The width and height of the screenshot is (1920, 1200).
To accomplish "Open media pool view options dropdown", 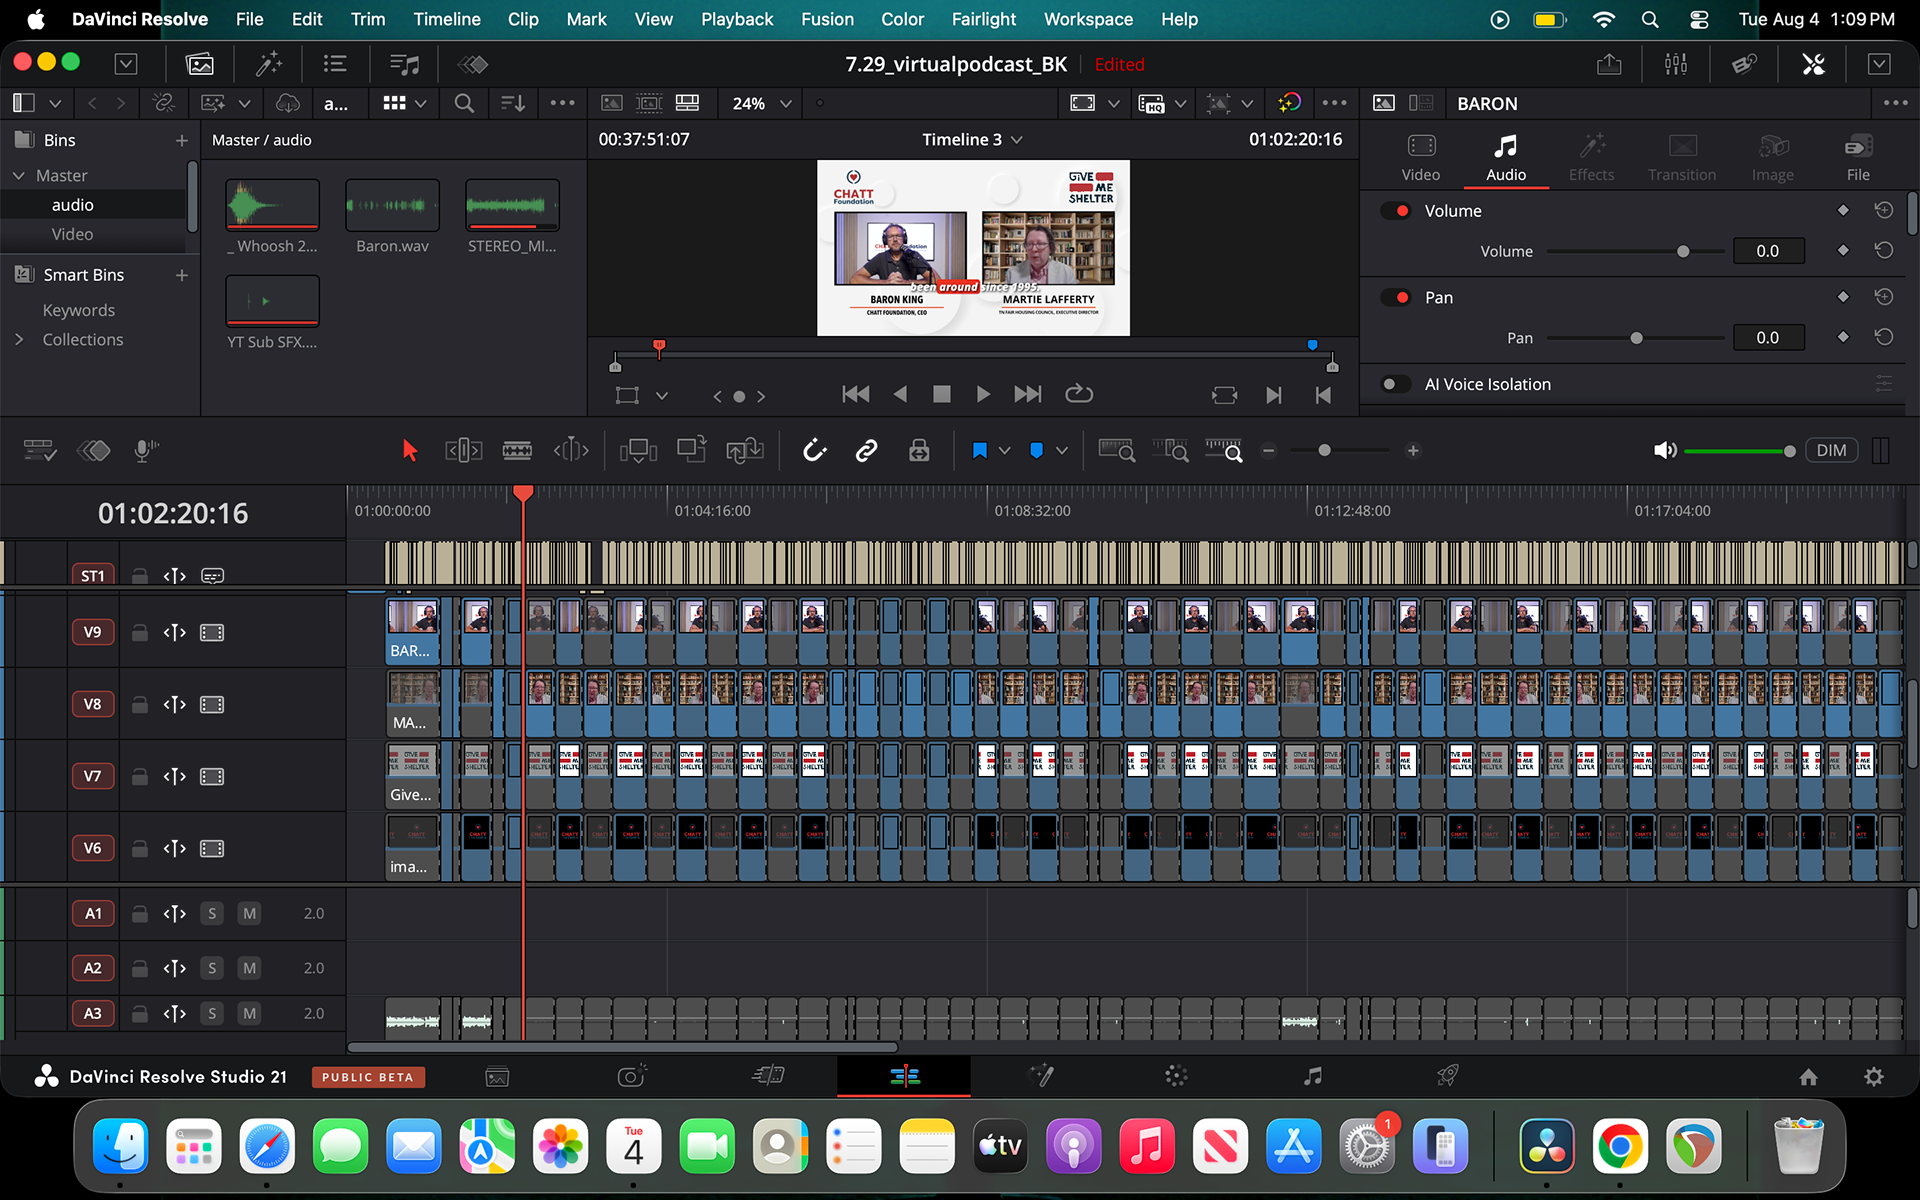I will 405,104.
